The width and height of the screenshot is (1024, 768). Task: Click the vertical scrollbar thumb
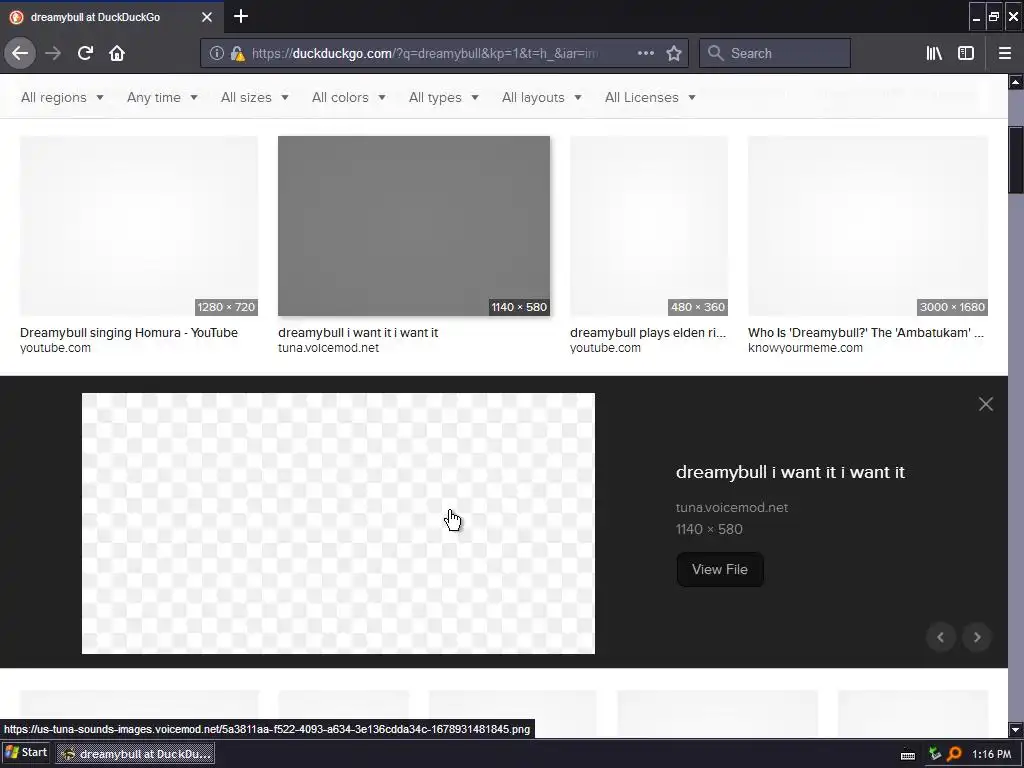click(1016, 160)
